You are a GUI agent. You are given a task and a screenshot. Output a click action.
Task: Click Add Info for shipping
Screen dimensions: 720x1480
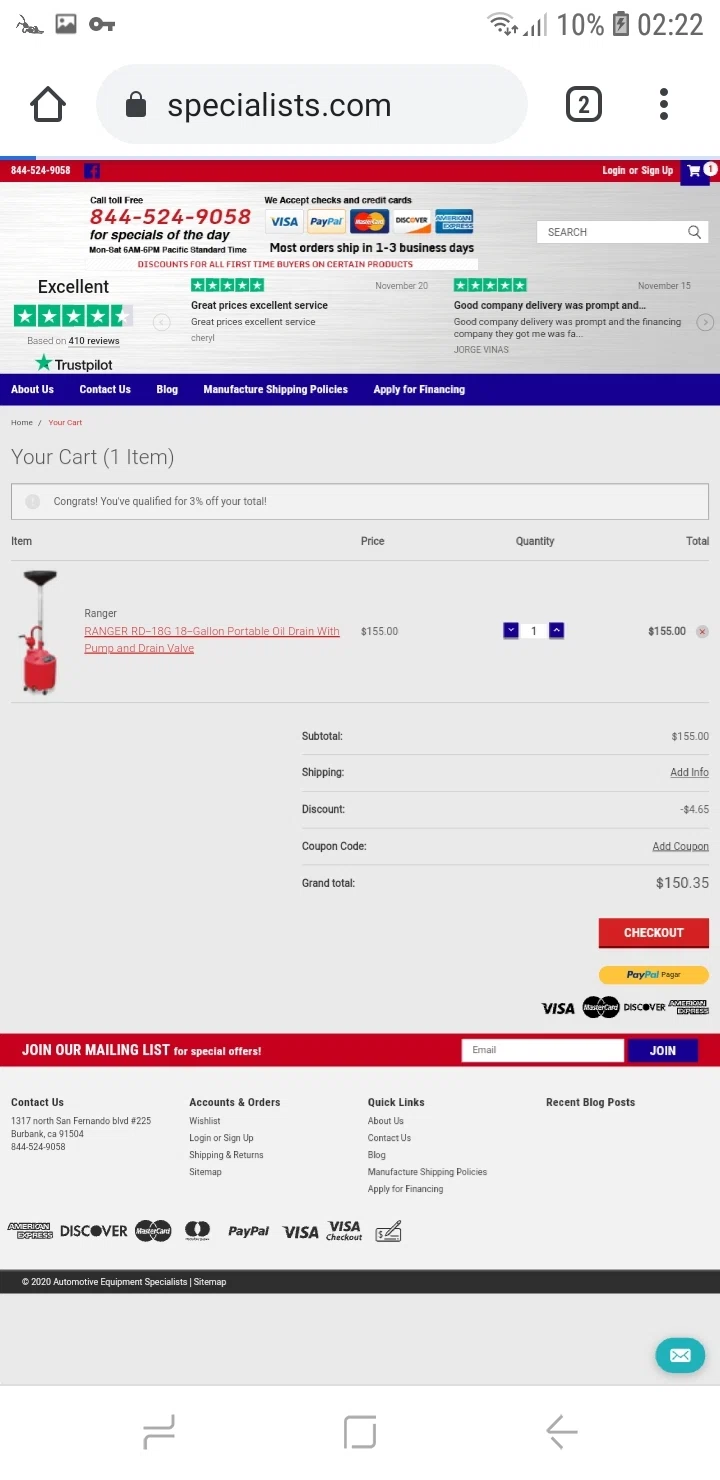tap(689, 773)
